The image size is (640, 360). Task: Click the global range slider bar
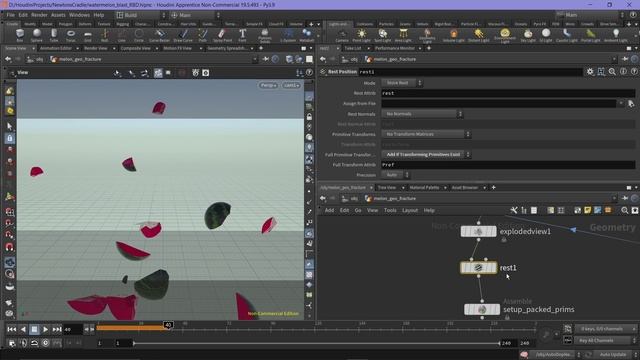pyautogui.click(x=316, y=343)
